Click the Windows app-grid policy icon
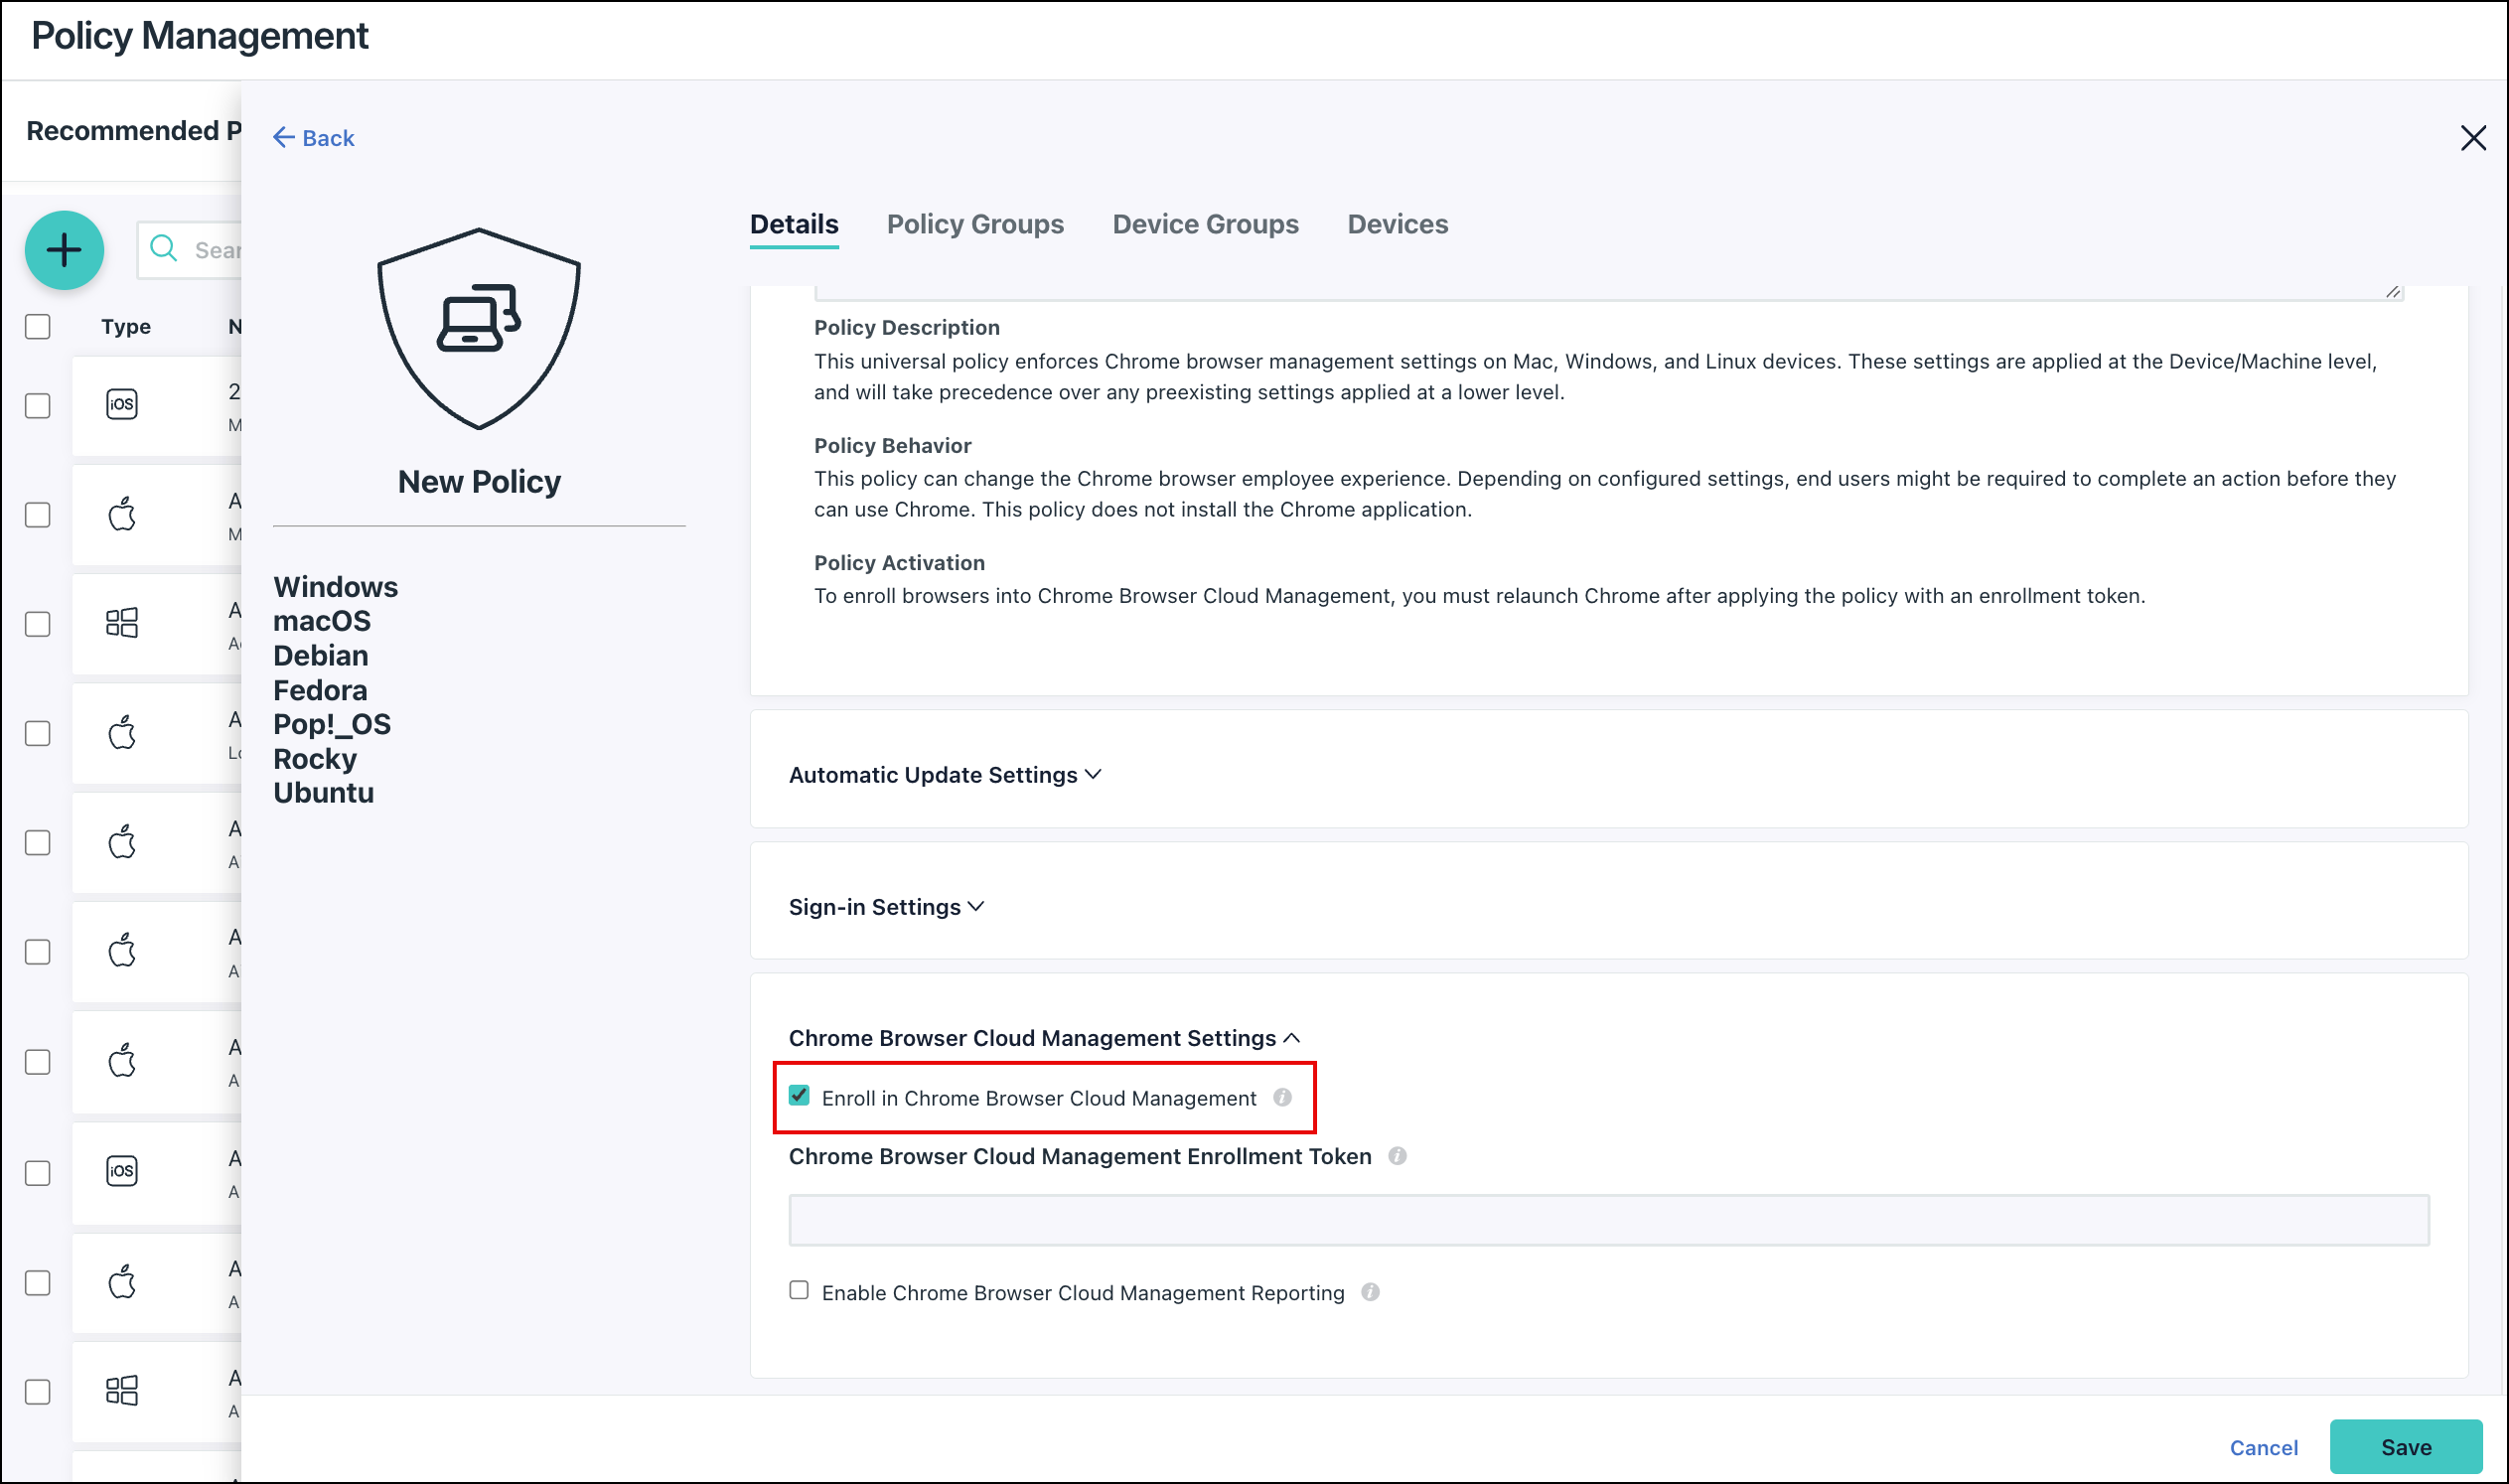 [121, 622]
